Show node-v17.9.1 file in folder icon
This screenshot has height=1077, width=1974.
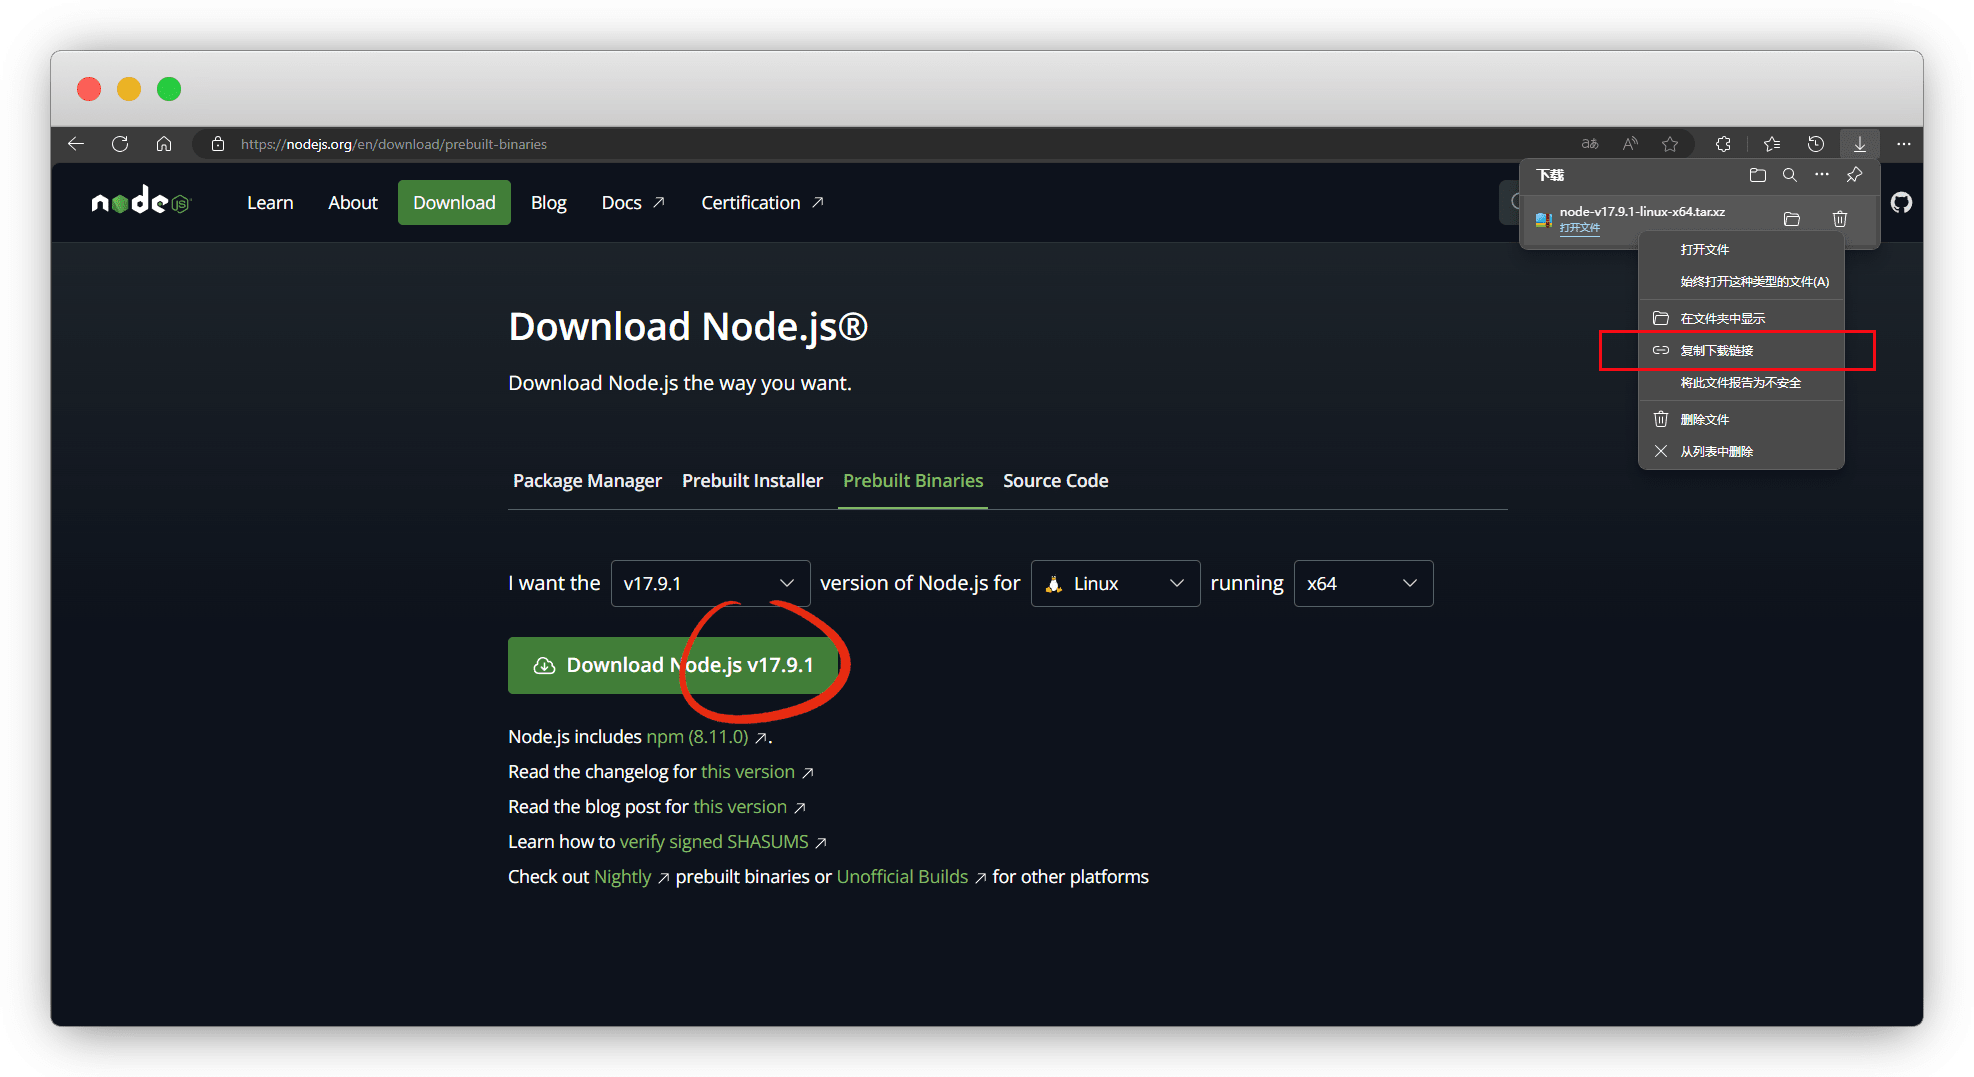[1792, 219]
